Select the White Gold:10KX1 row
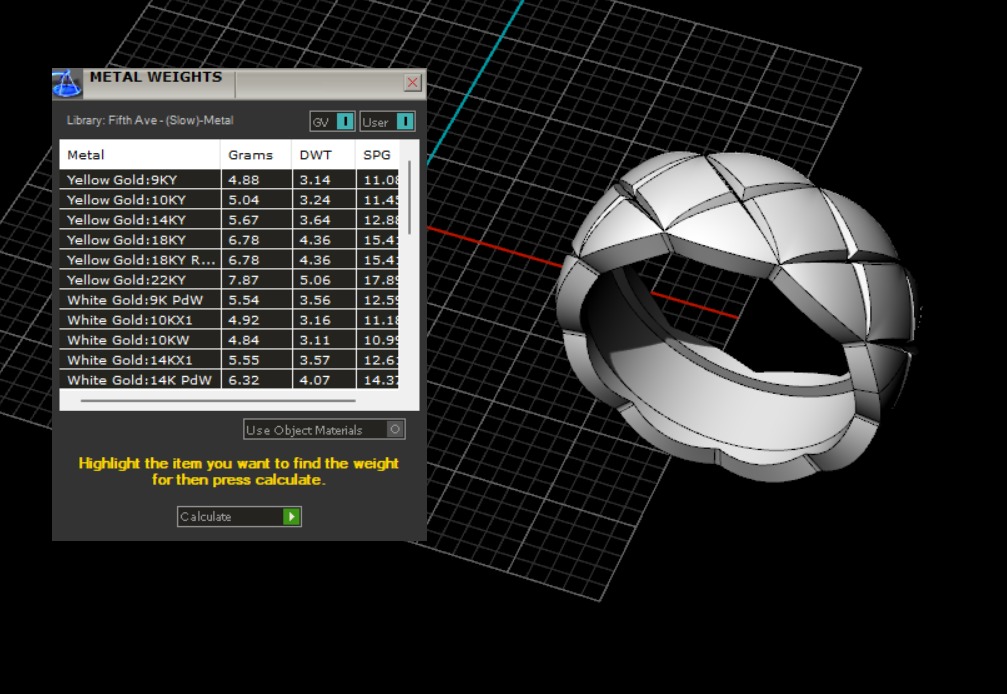 pos(229,320)
